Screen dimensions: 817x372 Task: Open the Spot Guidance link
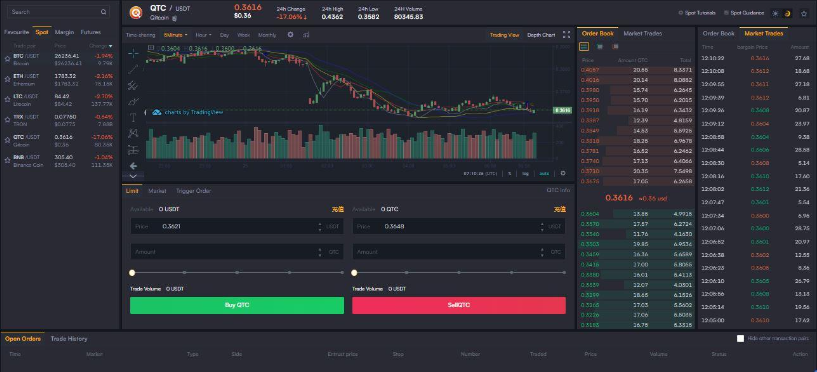tap(744, 13)
